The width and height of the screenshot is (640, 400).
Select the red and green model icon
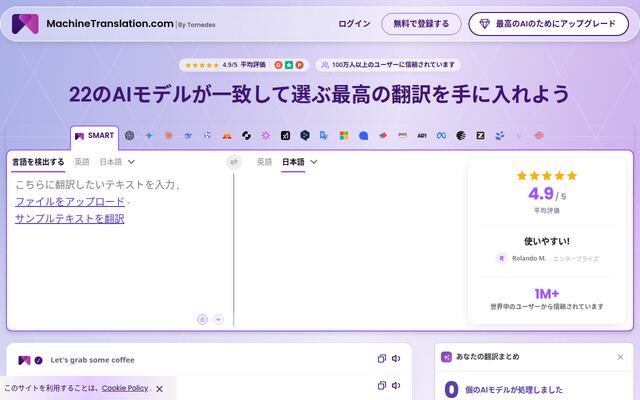[383, 136]
